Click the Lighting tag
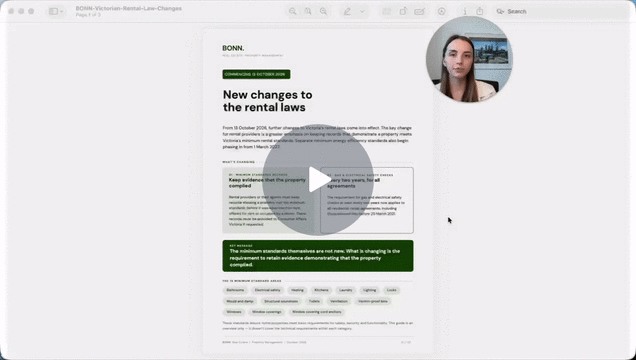 pos(370,290)
